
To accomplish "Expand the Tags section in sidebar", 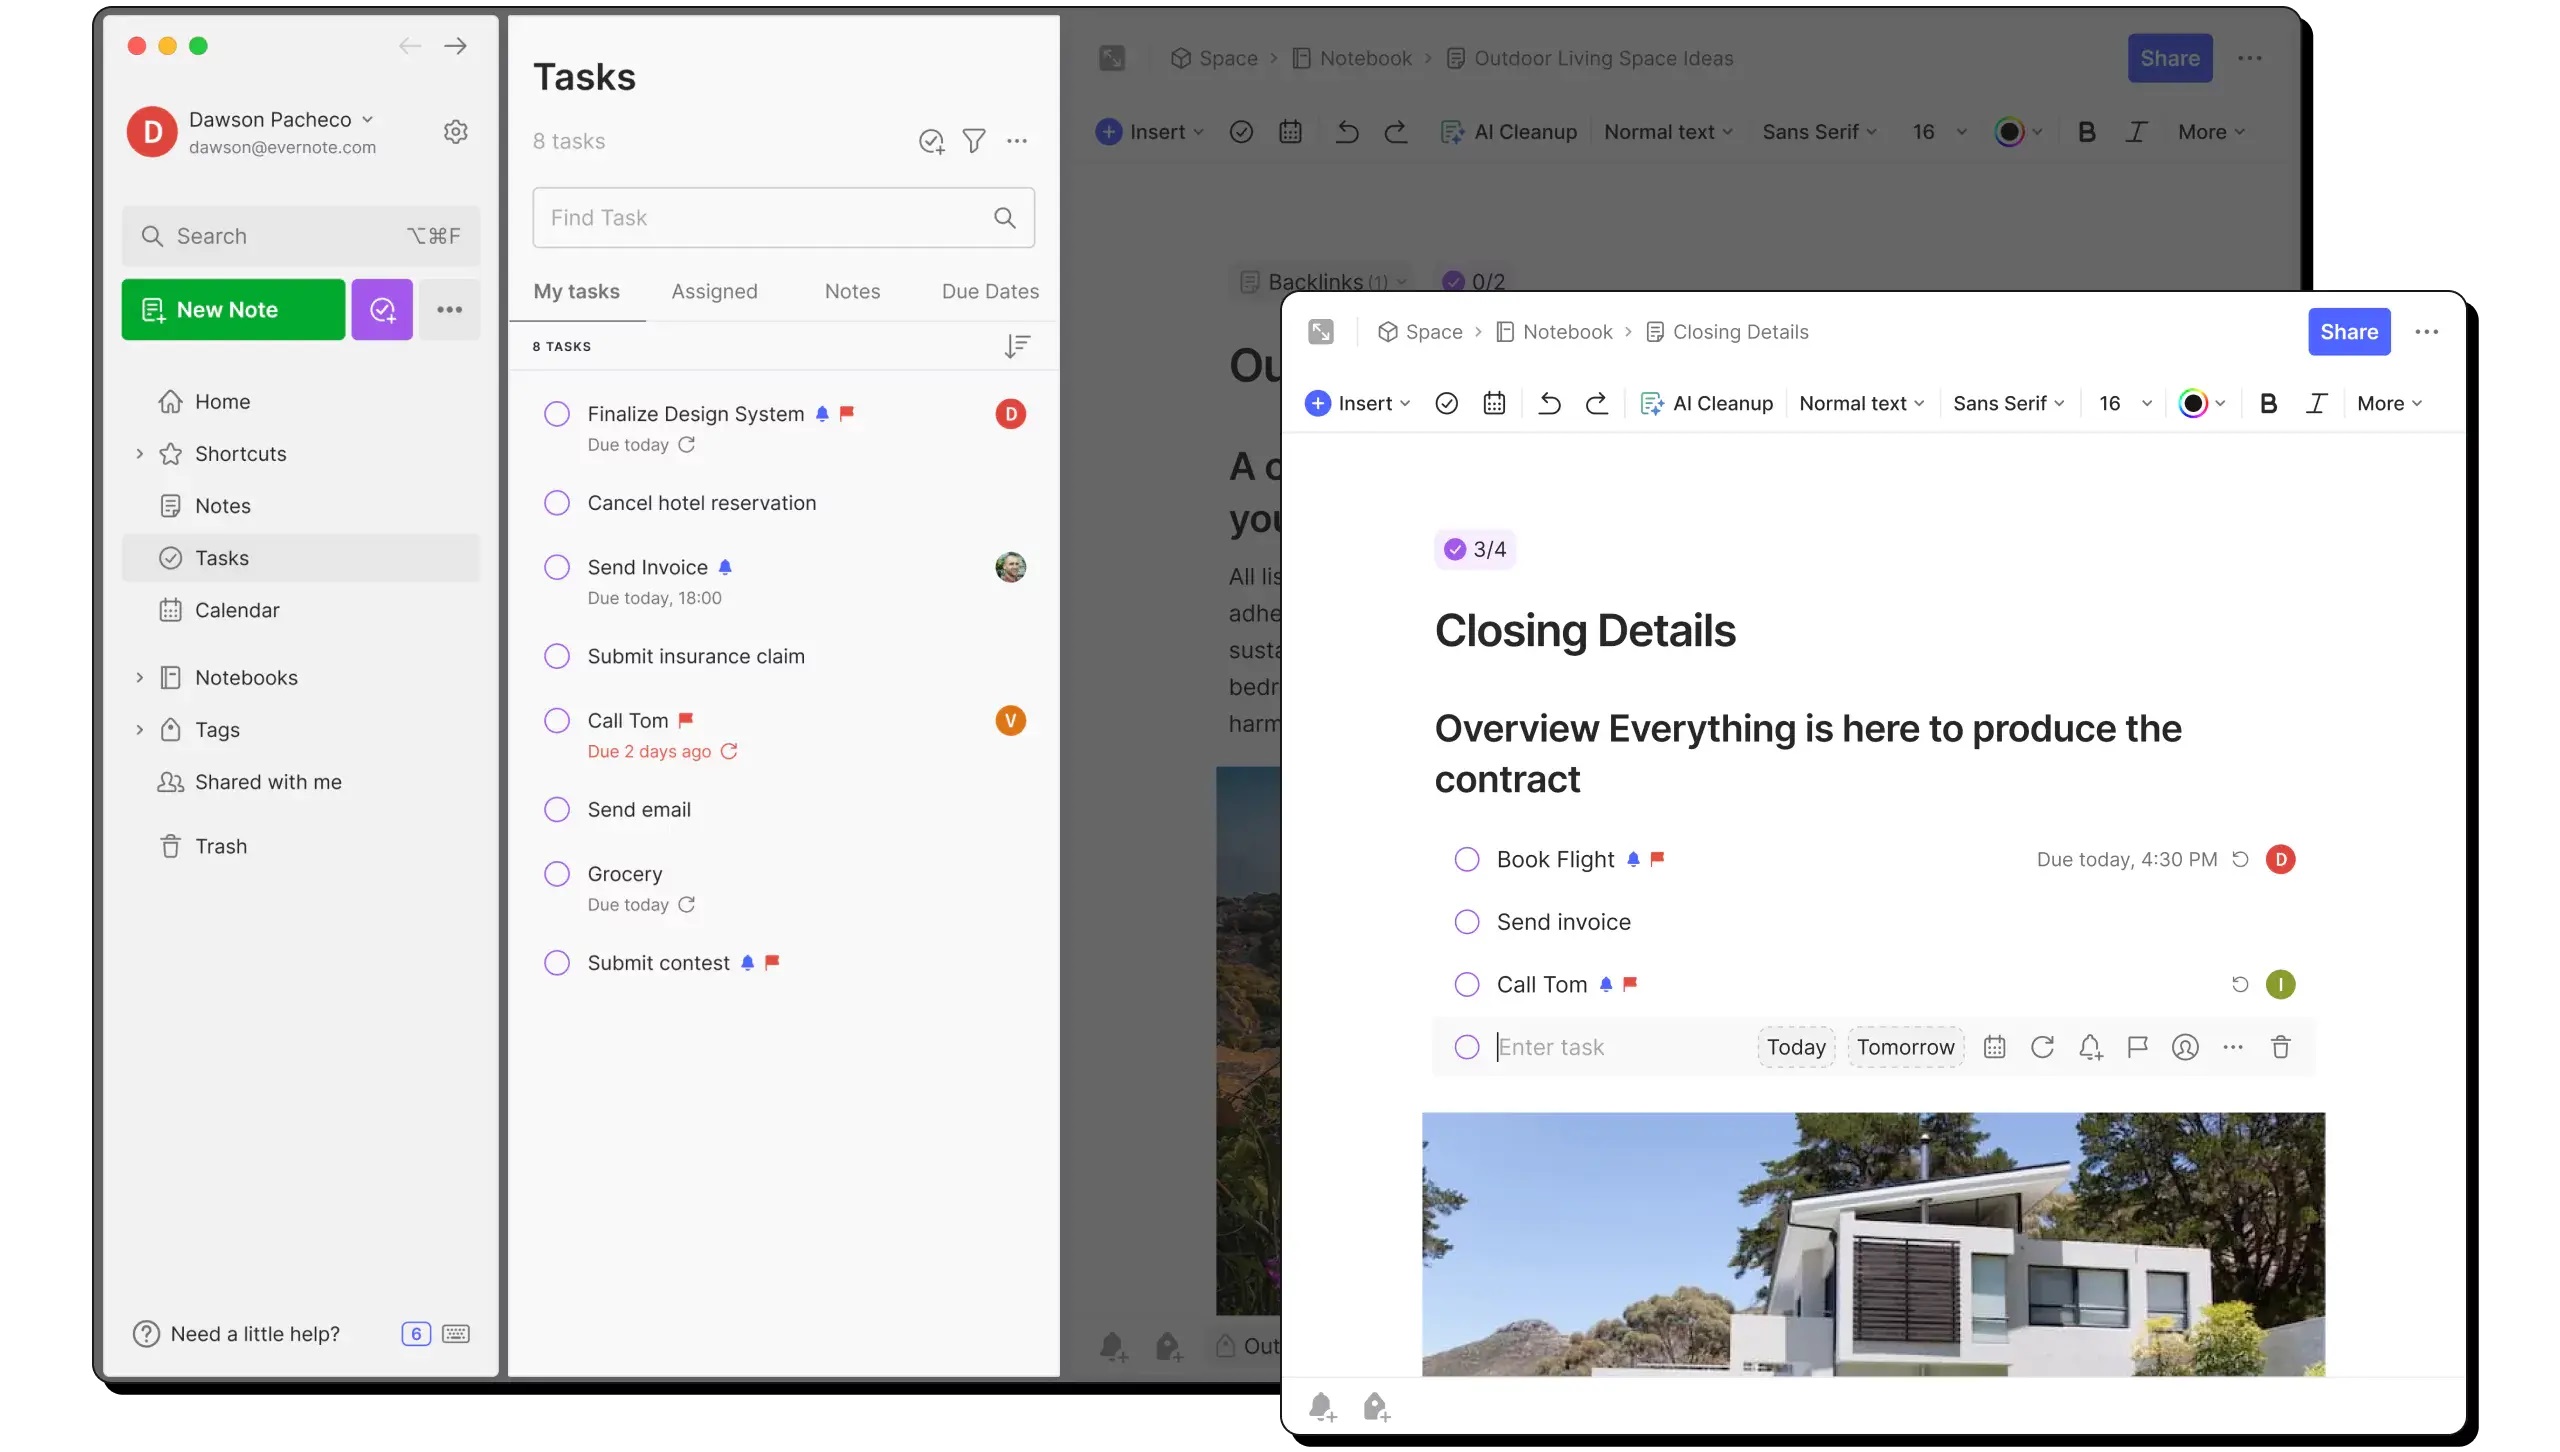I will 137,728.
